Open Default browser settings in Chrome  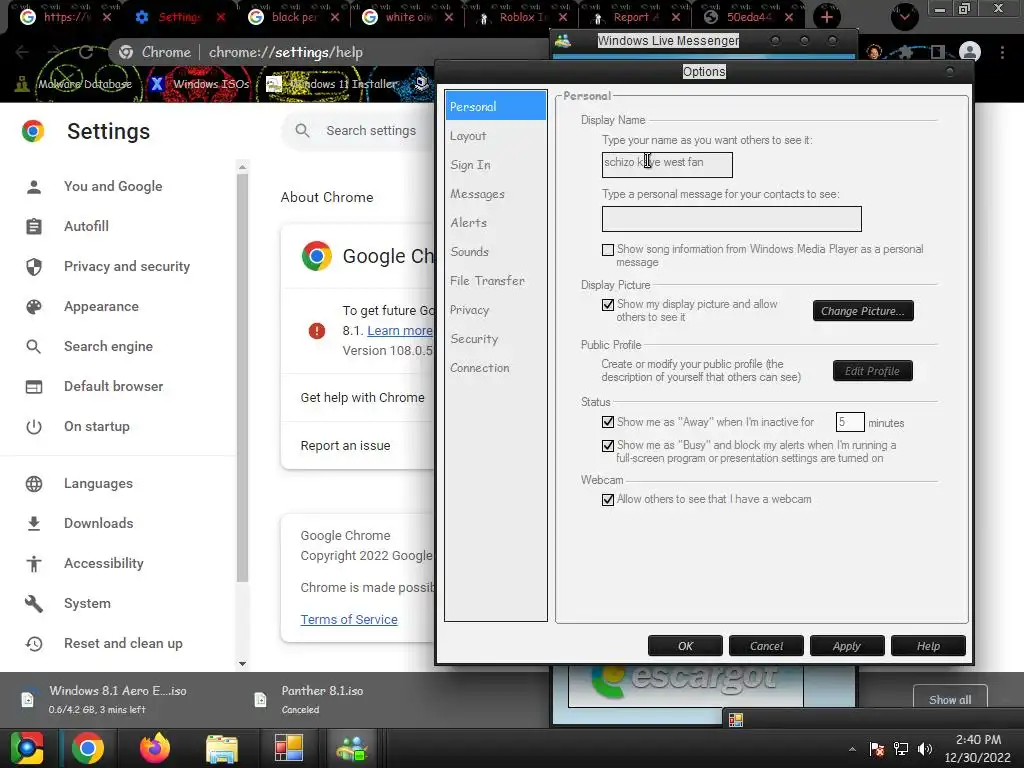coord(114,386)
